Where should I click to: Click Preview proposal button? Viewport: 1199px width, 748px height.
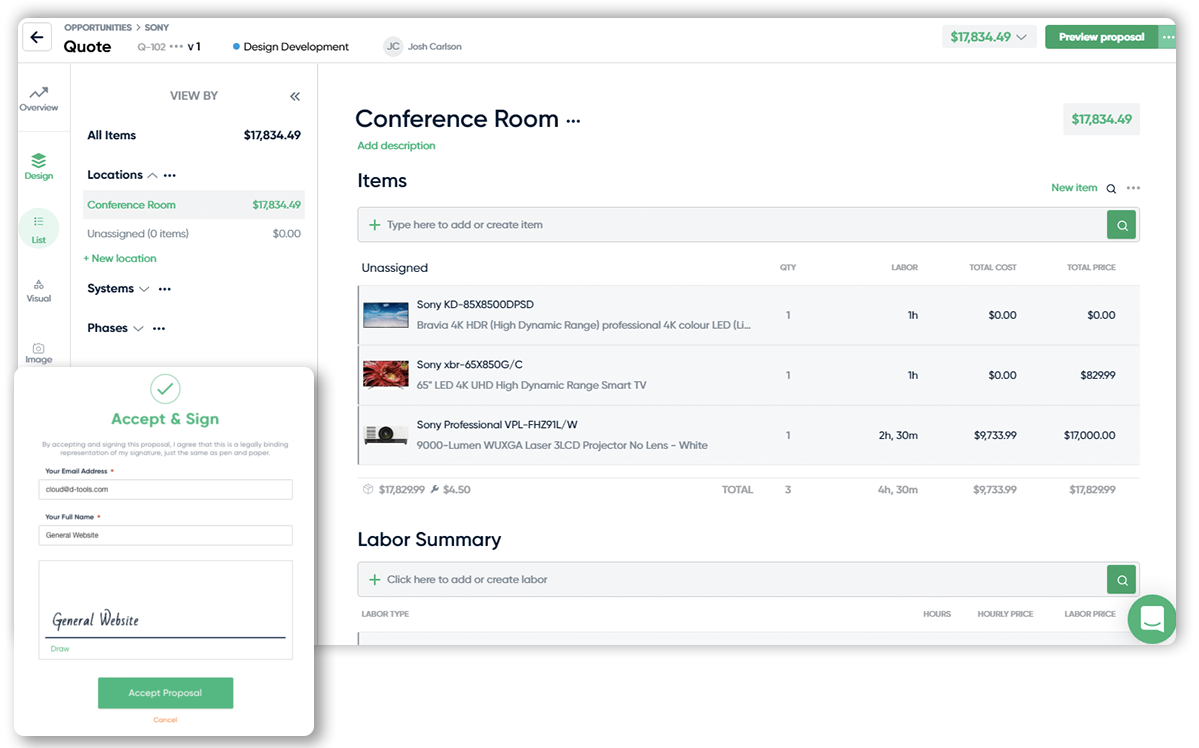[x=1101, y=37]
